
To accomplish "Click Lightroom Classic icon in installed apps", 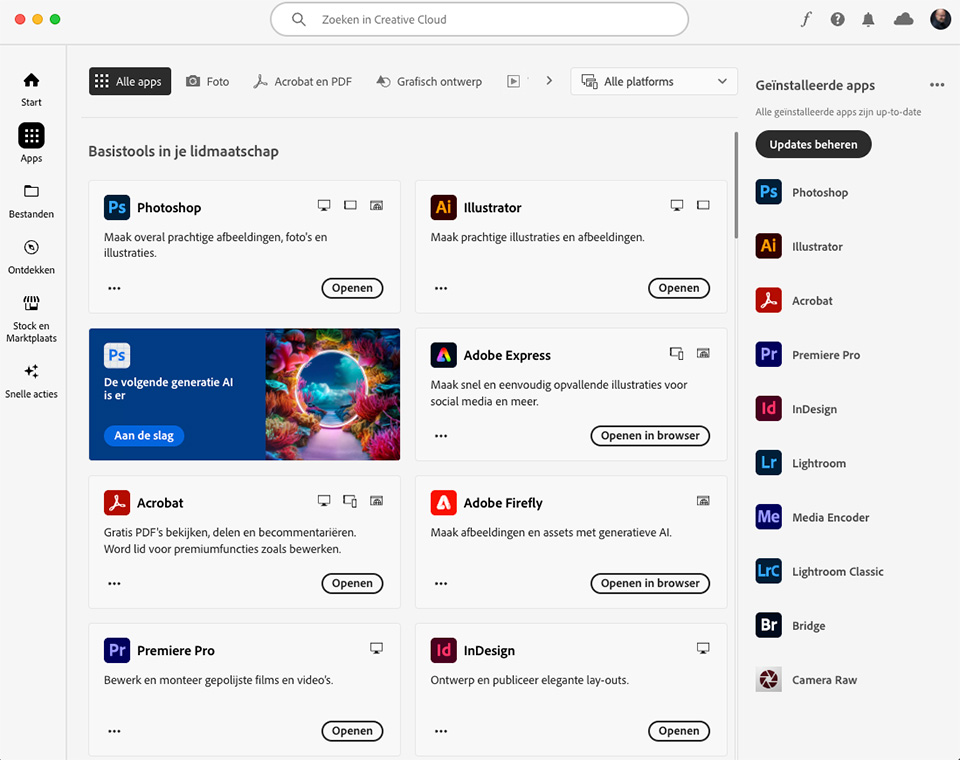I will [x=768, y=571].
